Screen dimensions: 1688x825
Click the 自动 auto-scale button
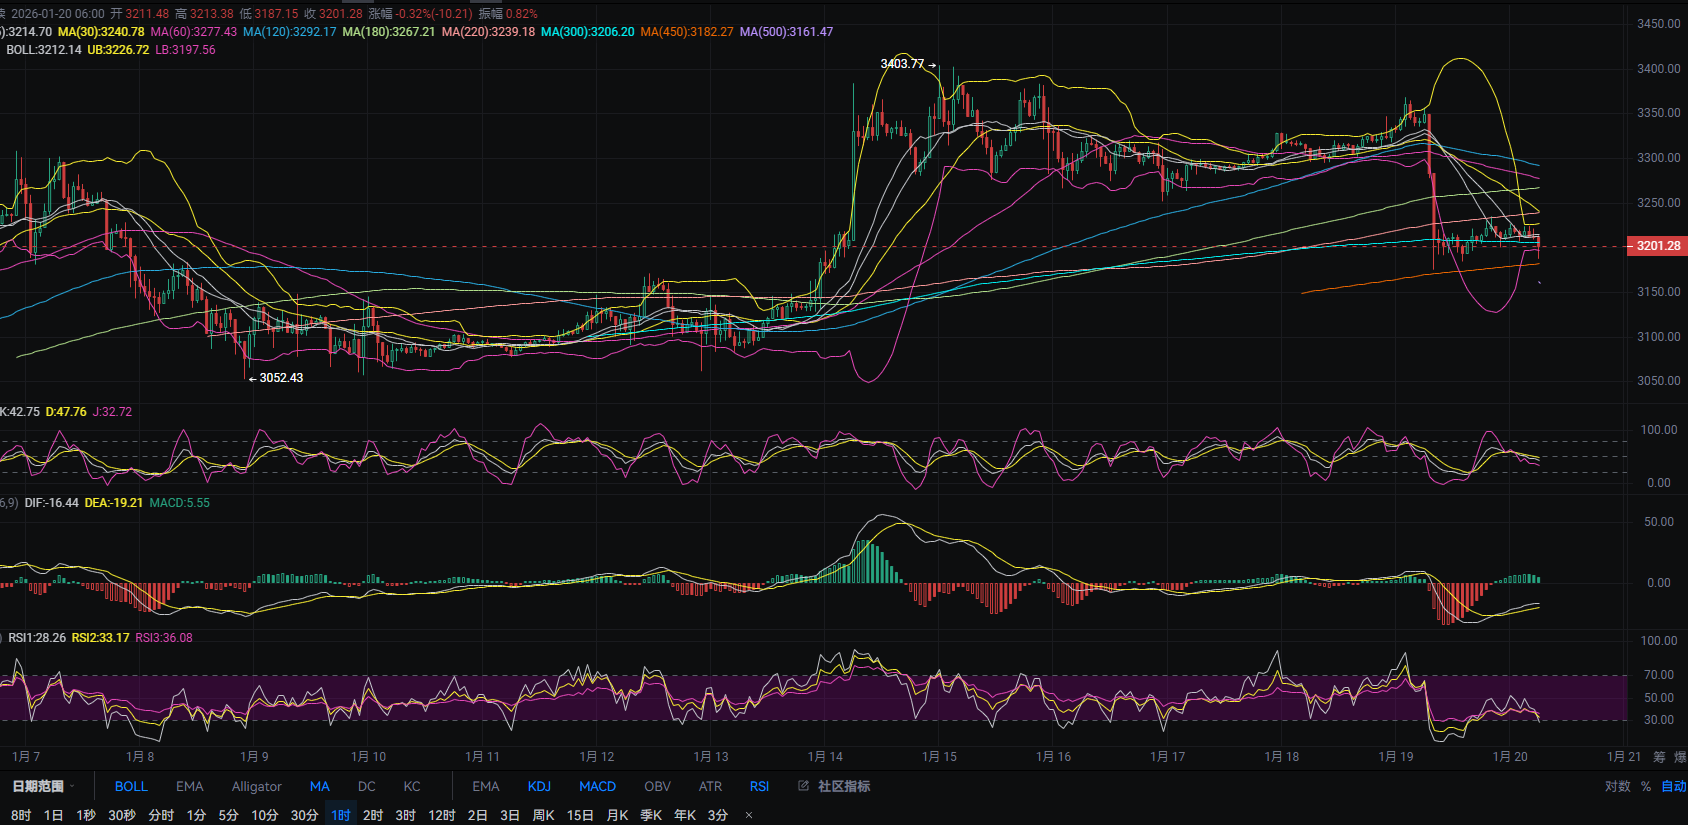[x=1673, y=786]
